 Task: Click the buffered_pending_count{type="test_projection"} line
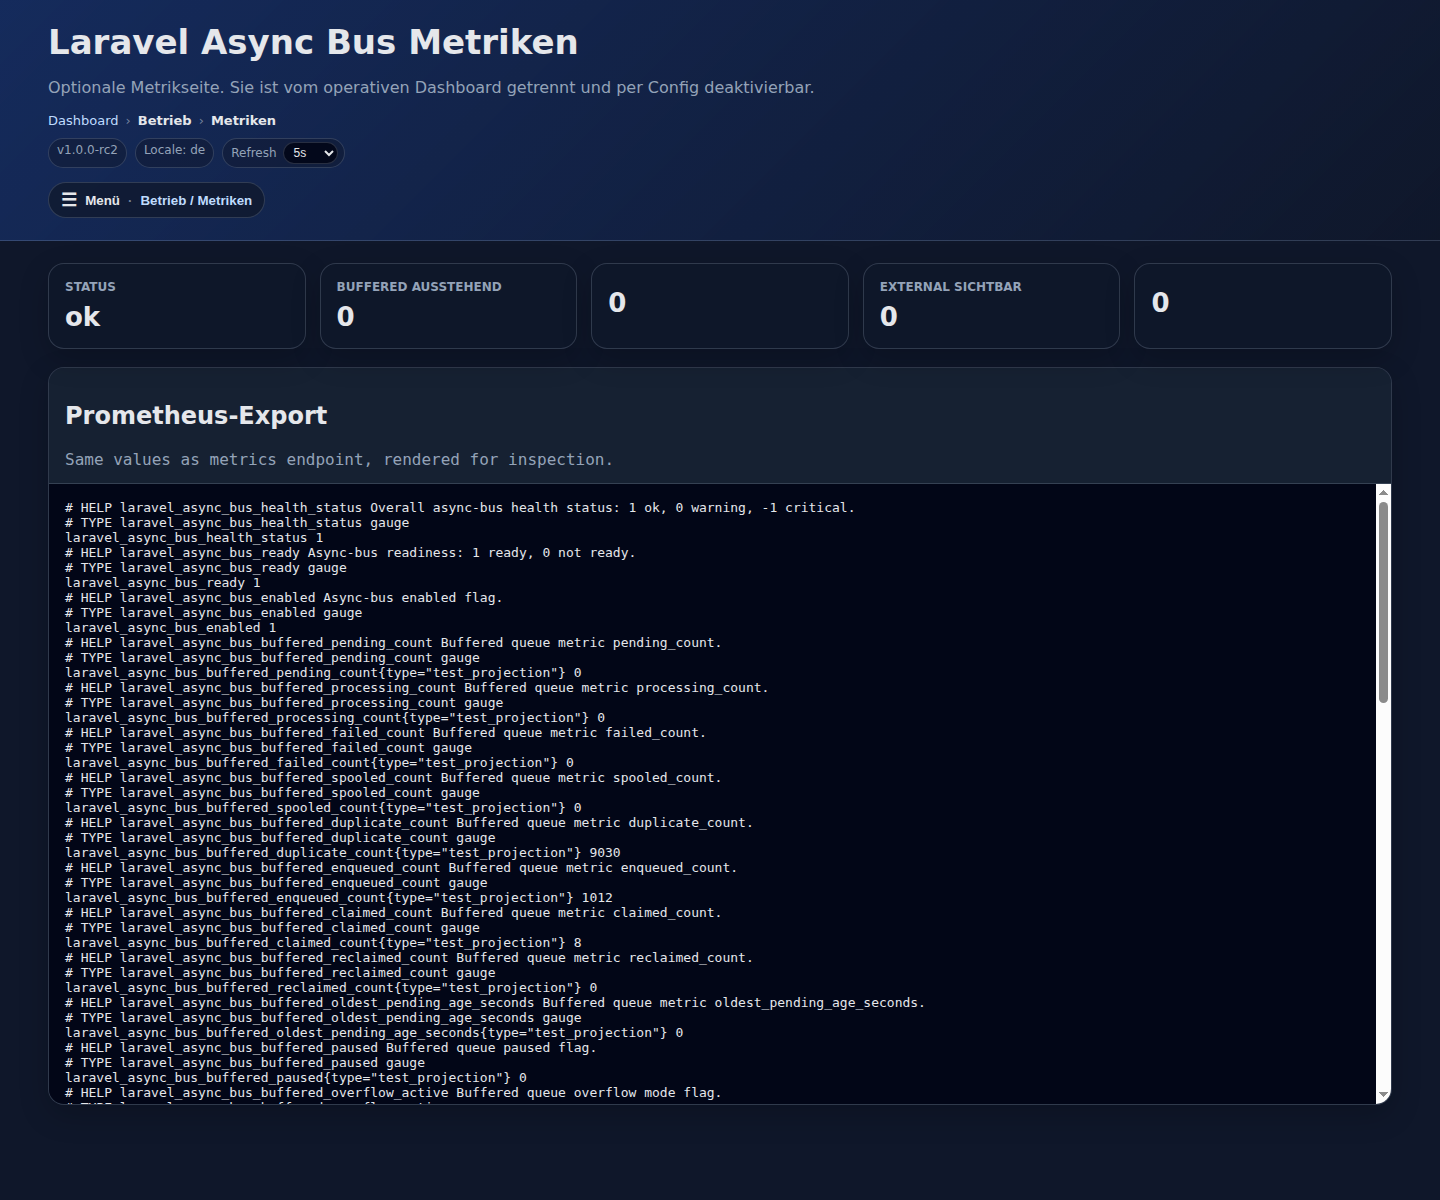(x=323, y=673)
